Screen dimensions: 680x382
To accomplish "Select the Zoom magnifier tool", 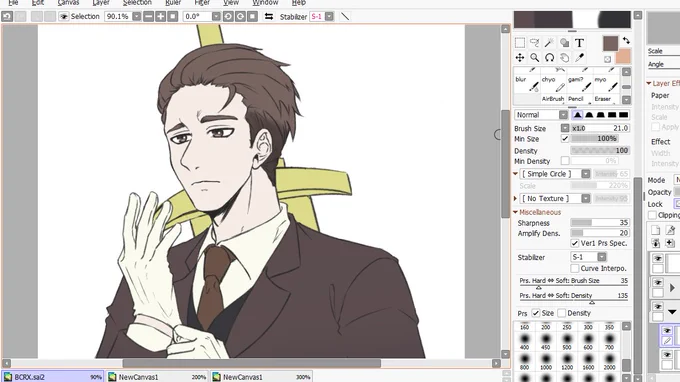I will [x=535, y=58].
